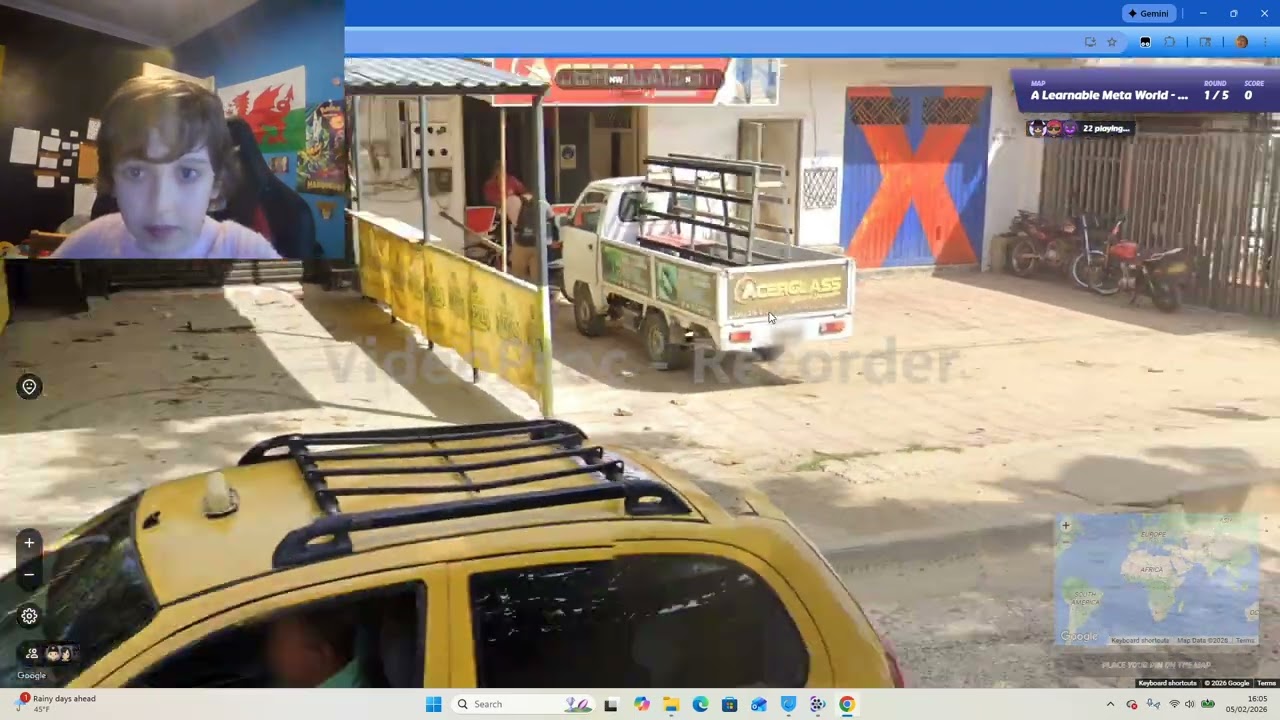Open Chrome's media/tab control icon
This screenshot has height=720, width=1280.
(1205, 42)
